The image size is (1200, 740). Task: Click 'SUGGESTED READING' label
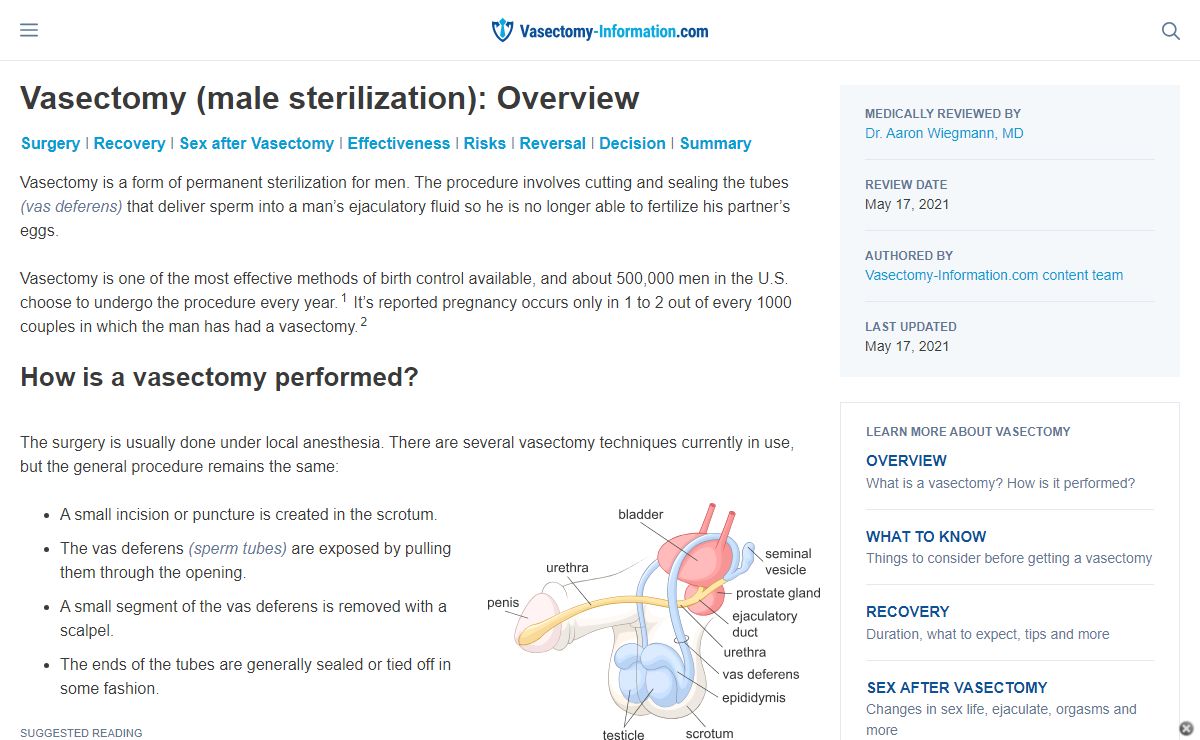coord(81,733)
